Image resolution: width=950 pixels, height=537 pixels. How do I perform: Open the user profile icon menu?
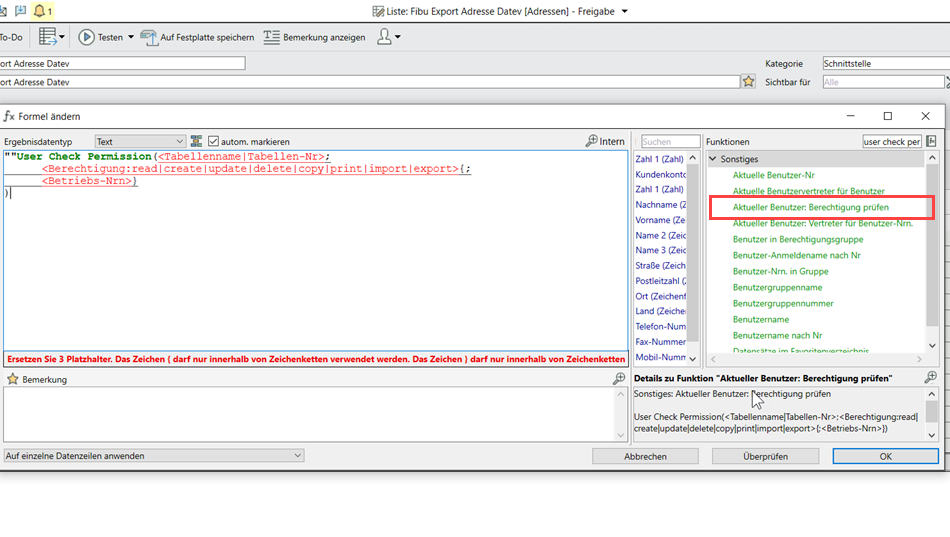point(387,37)
